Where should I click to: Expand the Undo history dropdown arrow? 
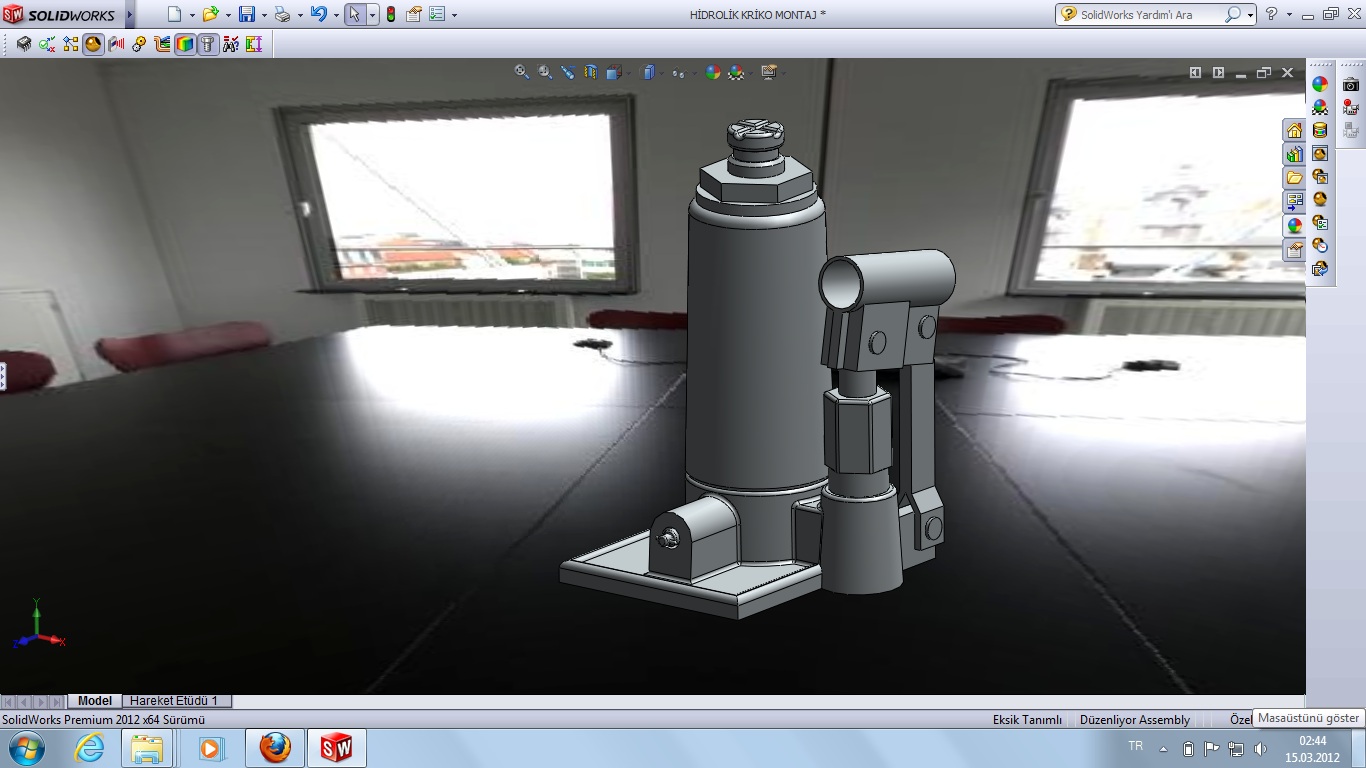(335, 15)
